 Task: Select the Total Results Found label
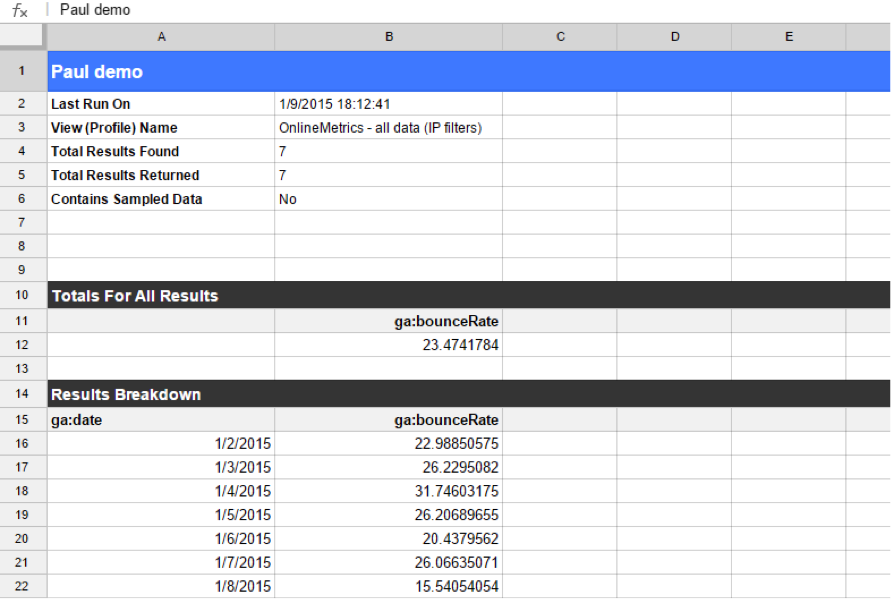tap(161, 152)
